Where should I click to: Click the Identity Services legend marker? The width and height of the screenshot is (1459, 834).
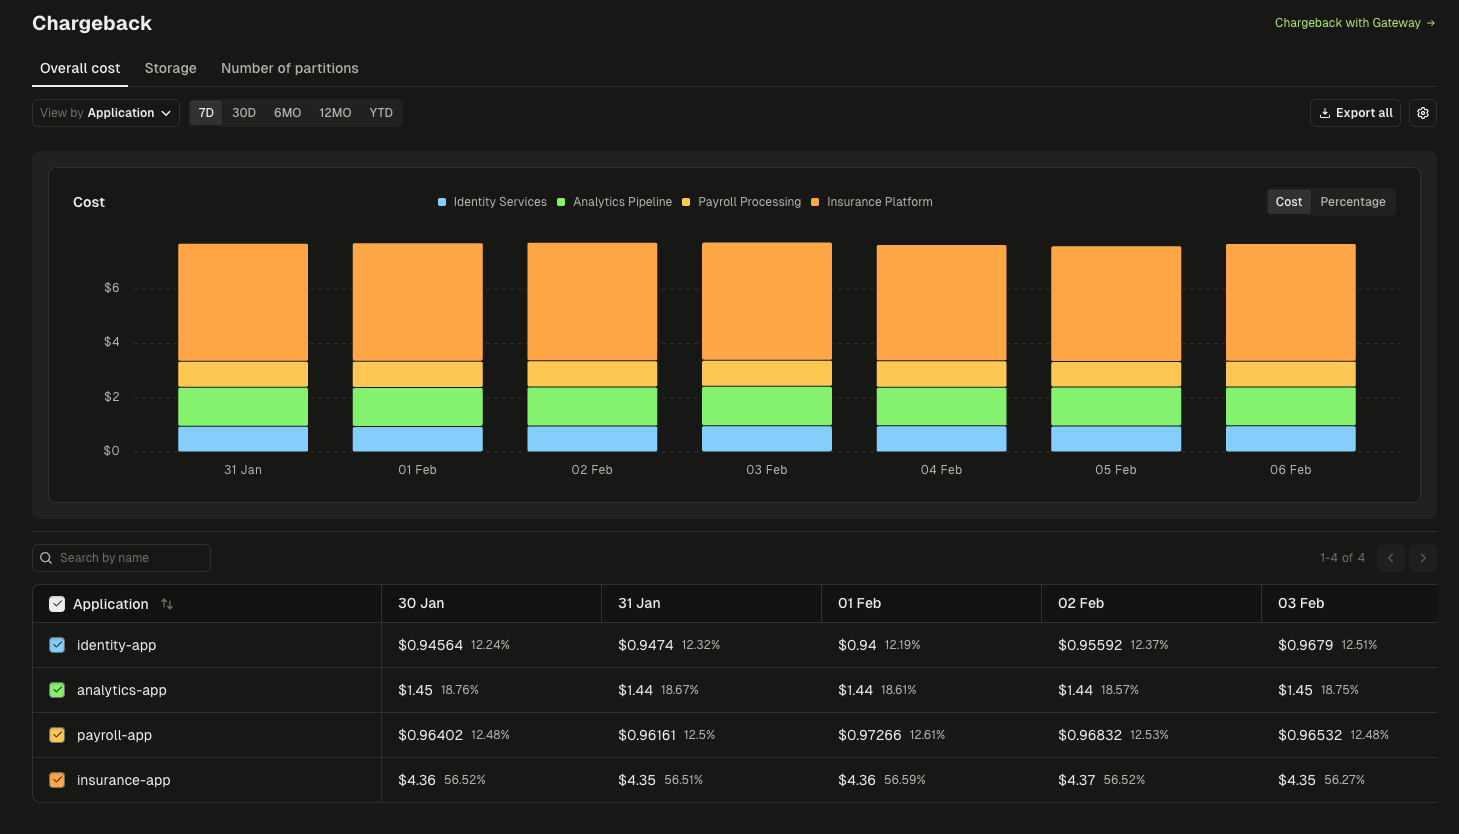441,201
